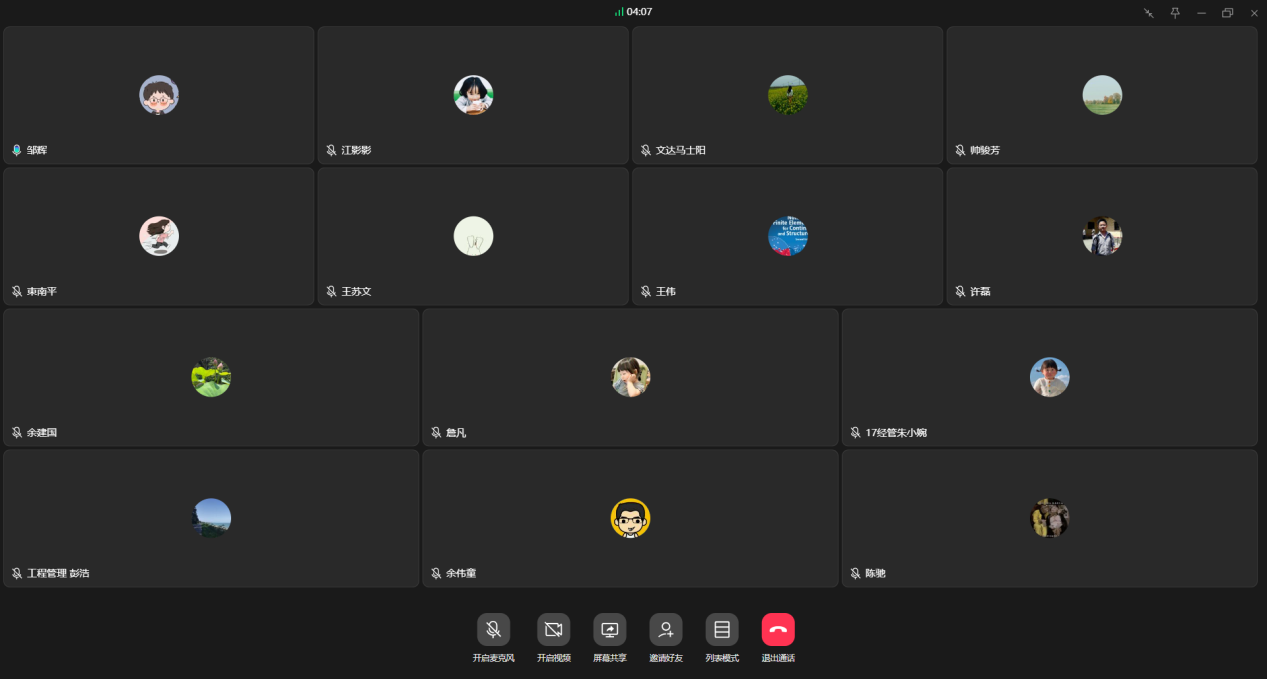1267x679 pixels.
Task: Click muted mic icon beside 余伟童
Action: 436,573
